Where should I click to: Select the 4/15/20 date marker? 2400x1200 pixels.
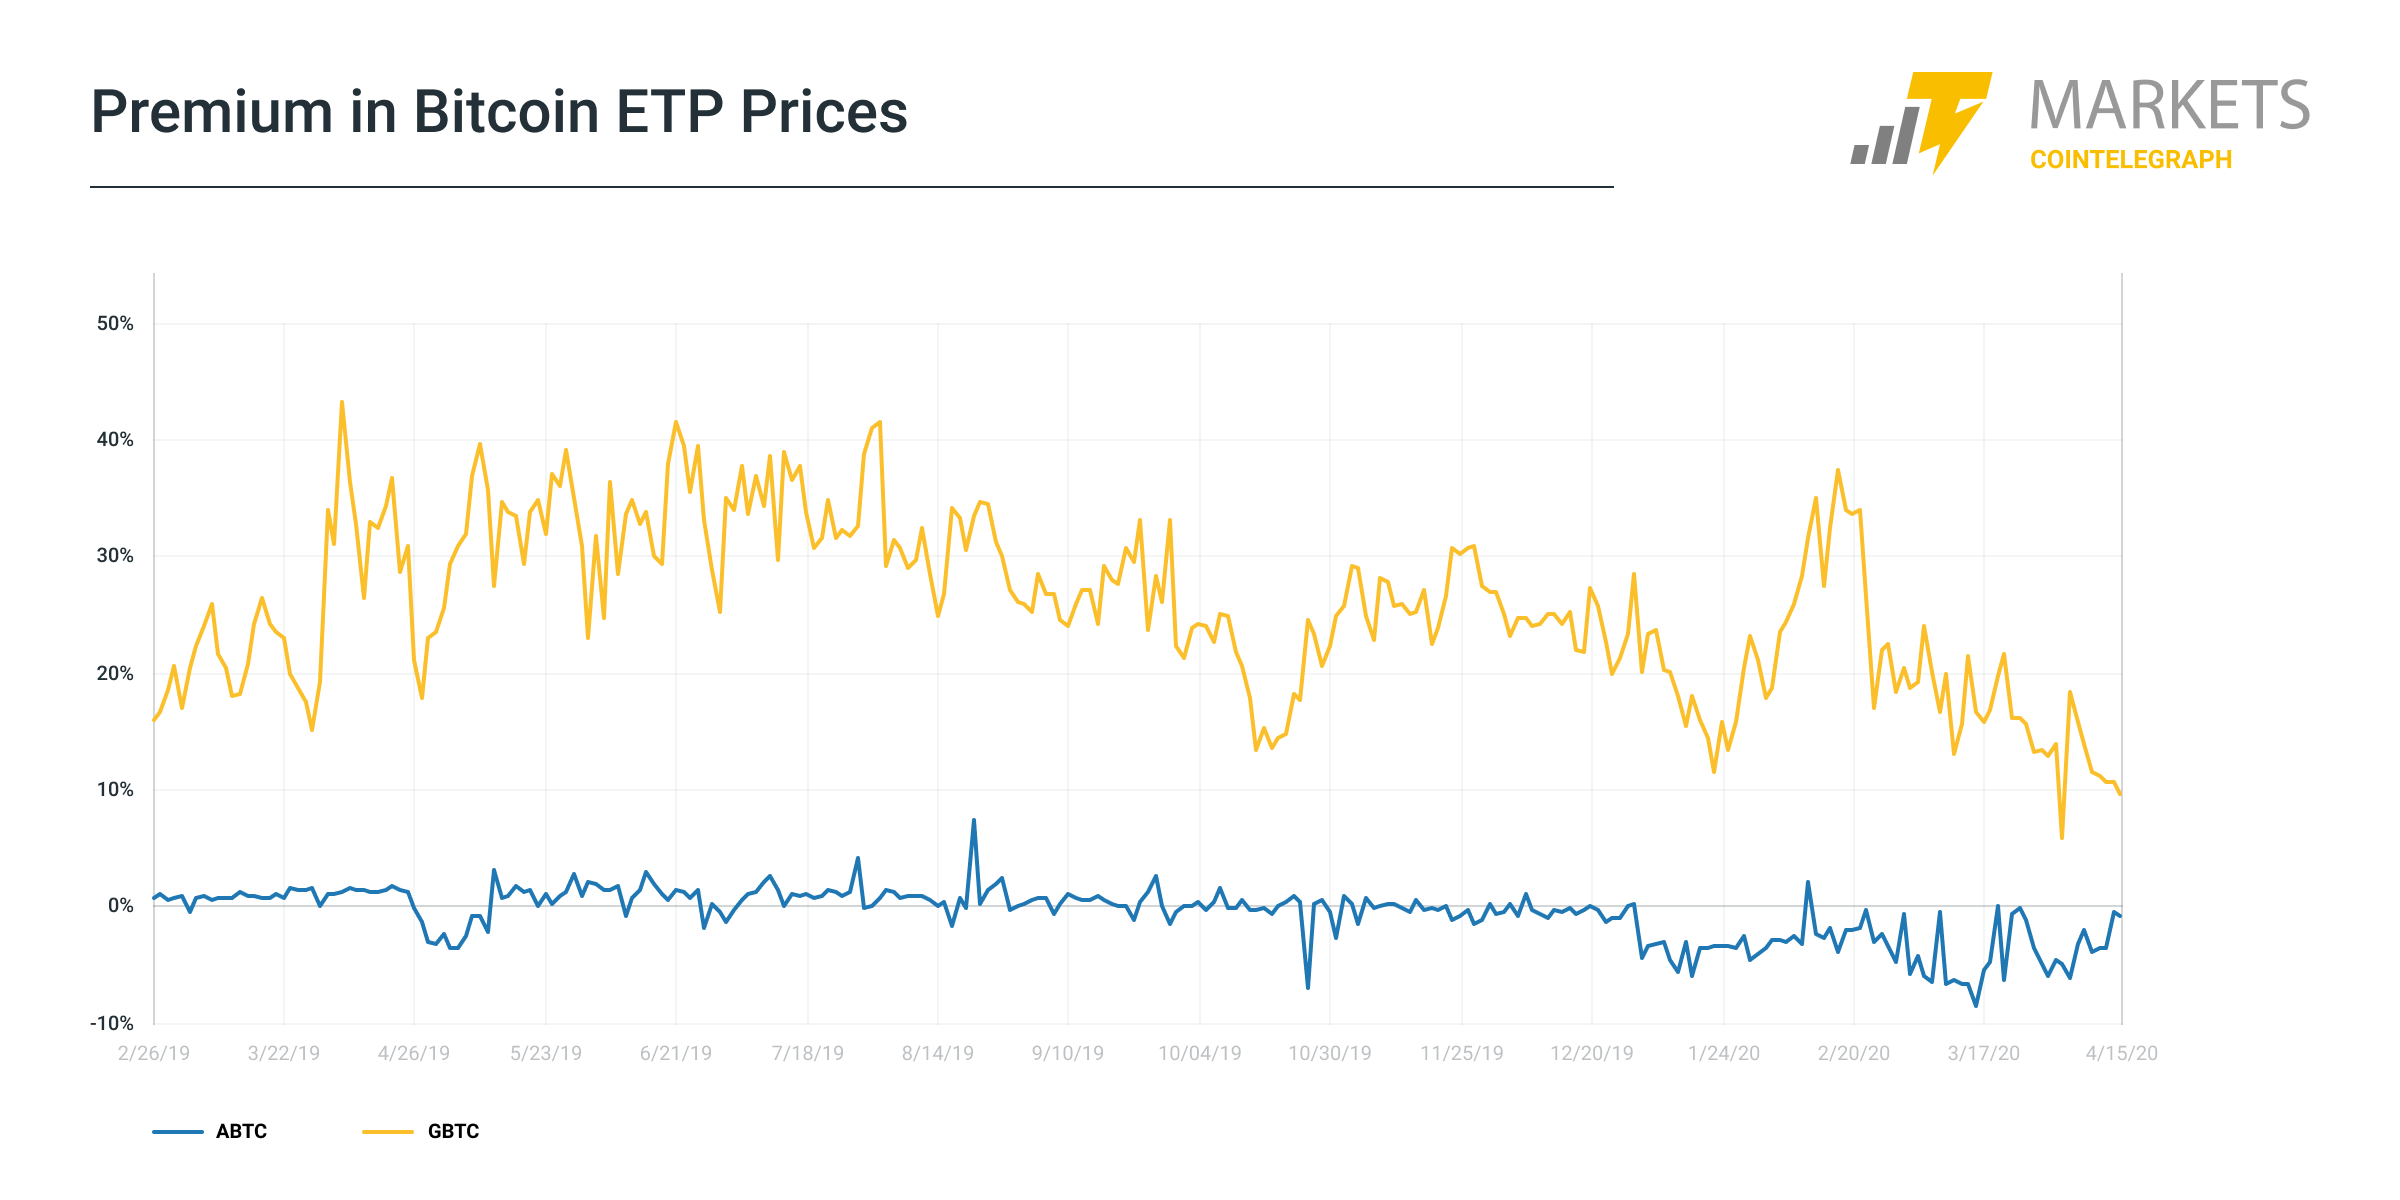tap(2121, 1053)
